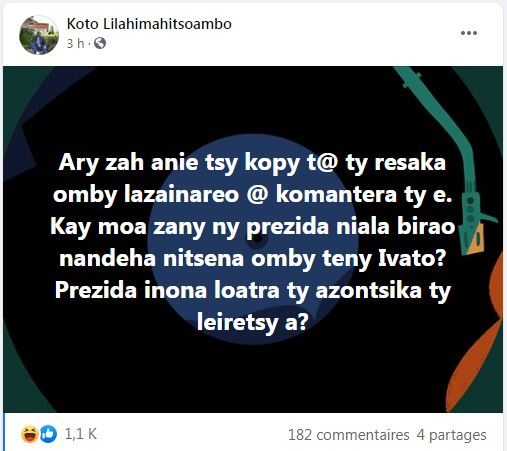Click the "3 h" post timestamp

[75, 43]
